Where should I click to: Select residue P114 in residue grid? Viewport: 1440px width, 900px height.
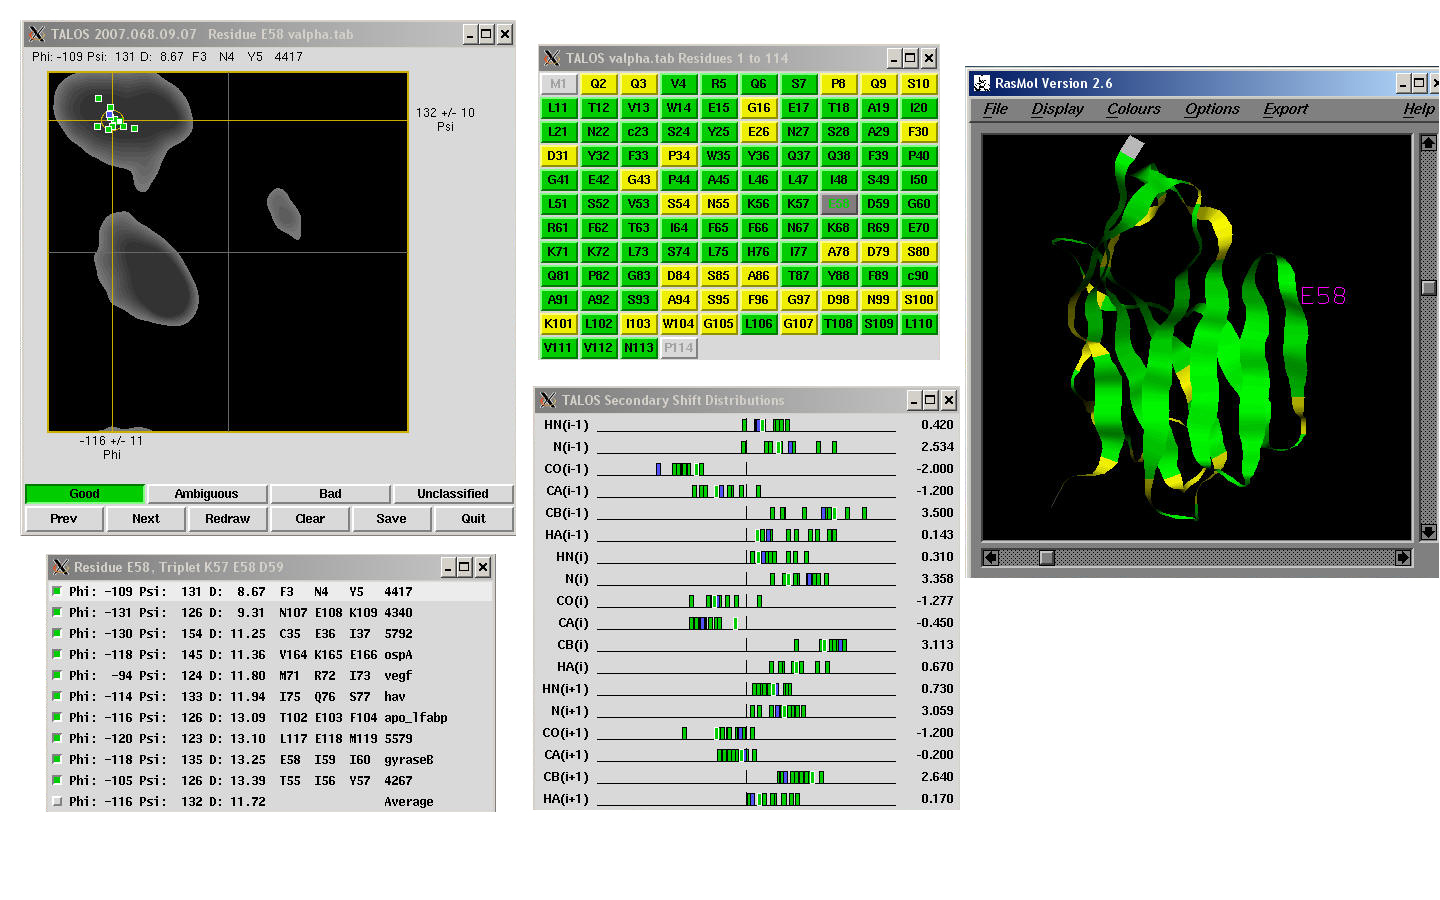pos(679,348)
